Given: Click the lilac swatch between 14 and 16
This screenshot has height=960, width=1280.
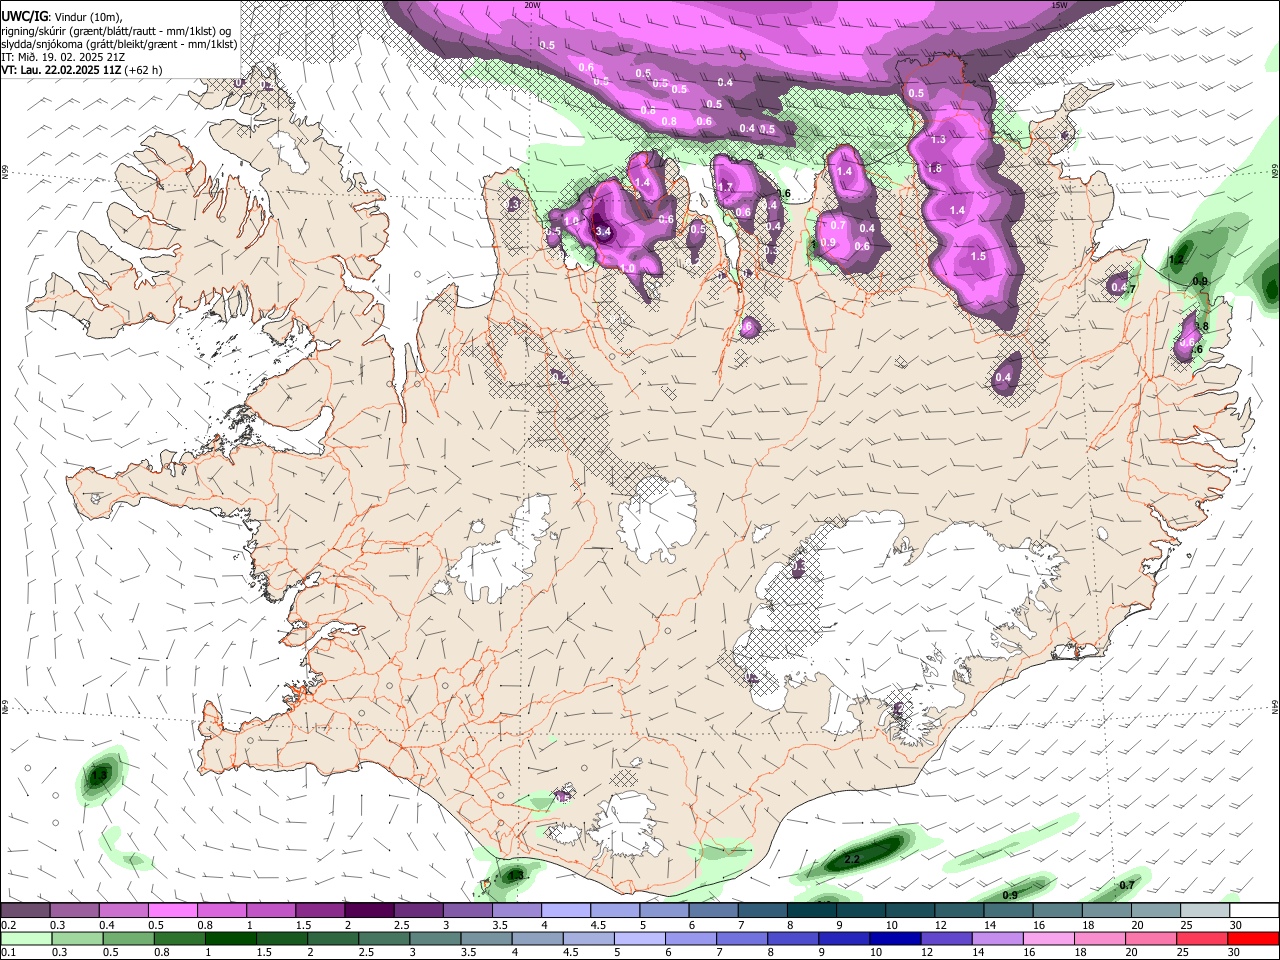Looking at the screenshot, I should coord(996,938).
